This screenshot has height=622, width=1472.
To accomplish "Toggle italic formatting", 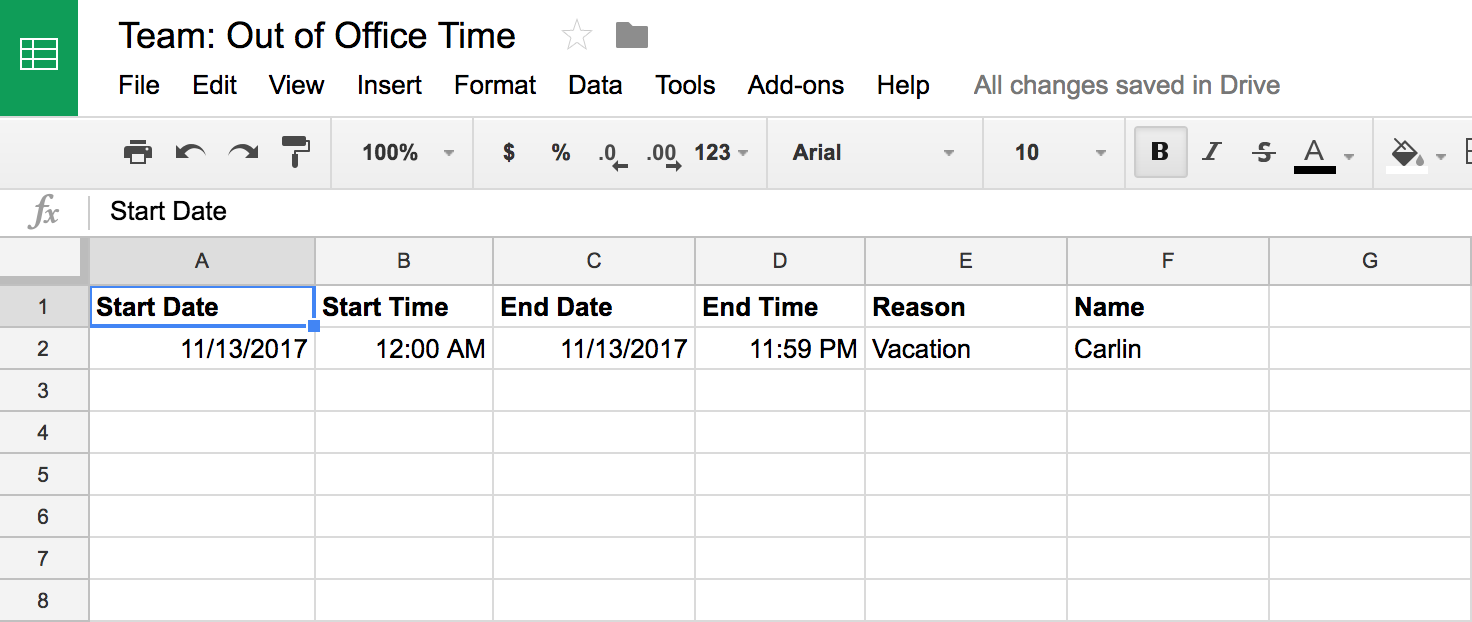I will (1212, 152).
